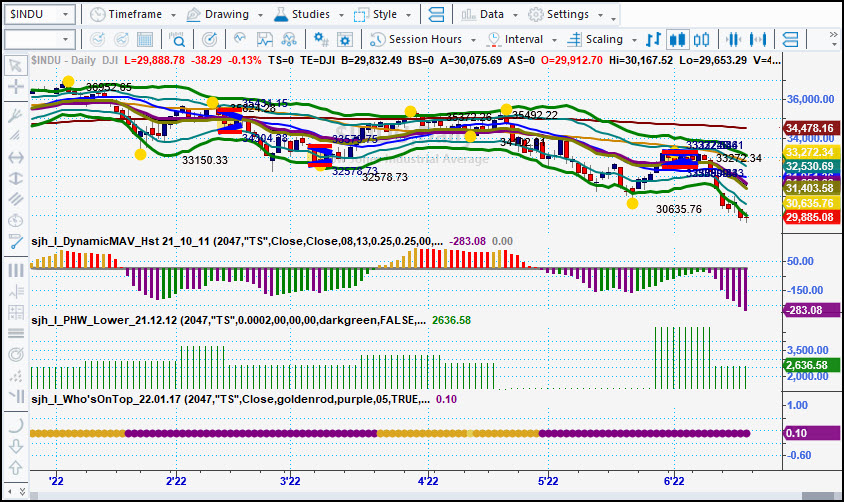Expand the Interval dropdown arrow
The image size is (844, 502).
pyautogui.click(x=554, y=40)
